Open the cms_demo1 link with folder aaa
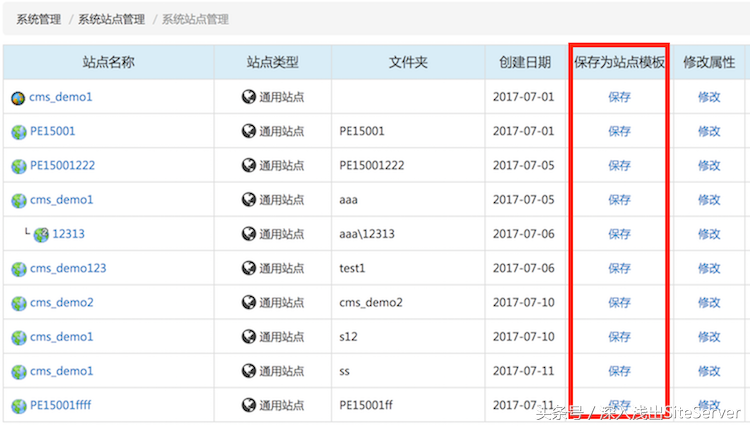750x426 pixels. coord(61,200)
